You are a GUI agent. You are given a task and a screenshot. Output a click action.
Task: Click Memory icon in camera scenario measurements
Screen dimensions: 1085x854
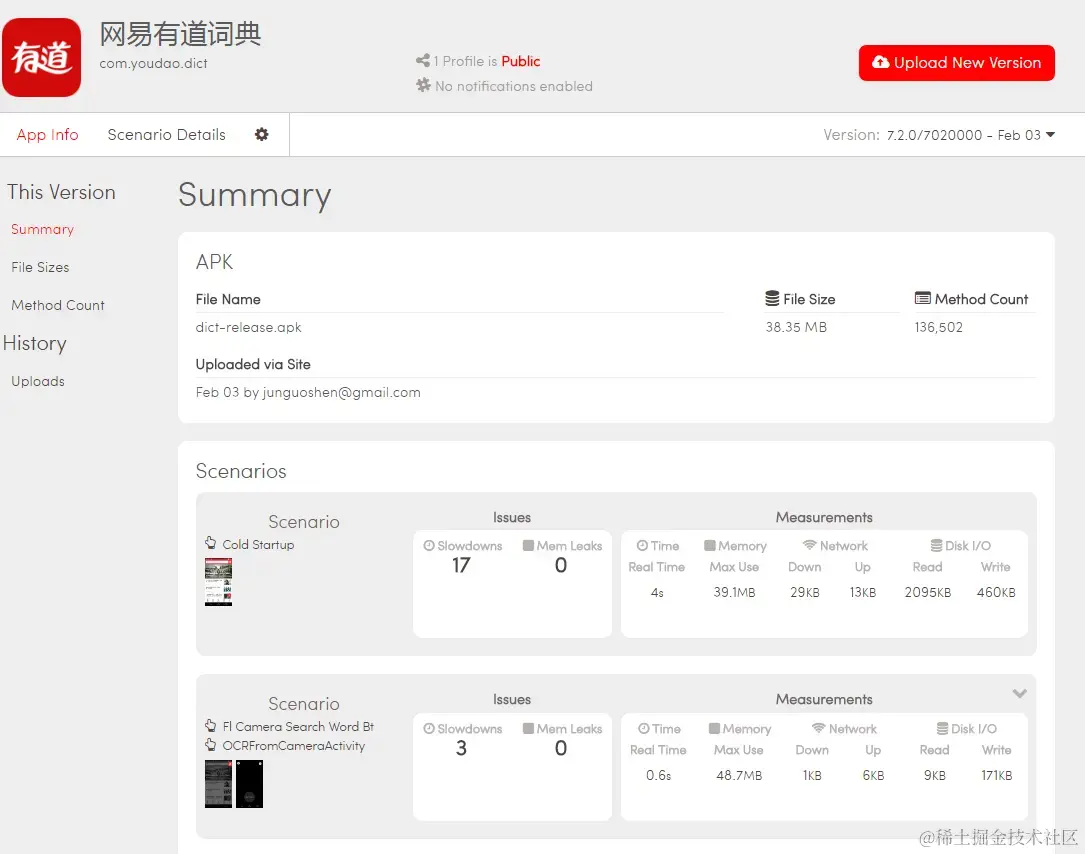click(x=714, y=728)
